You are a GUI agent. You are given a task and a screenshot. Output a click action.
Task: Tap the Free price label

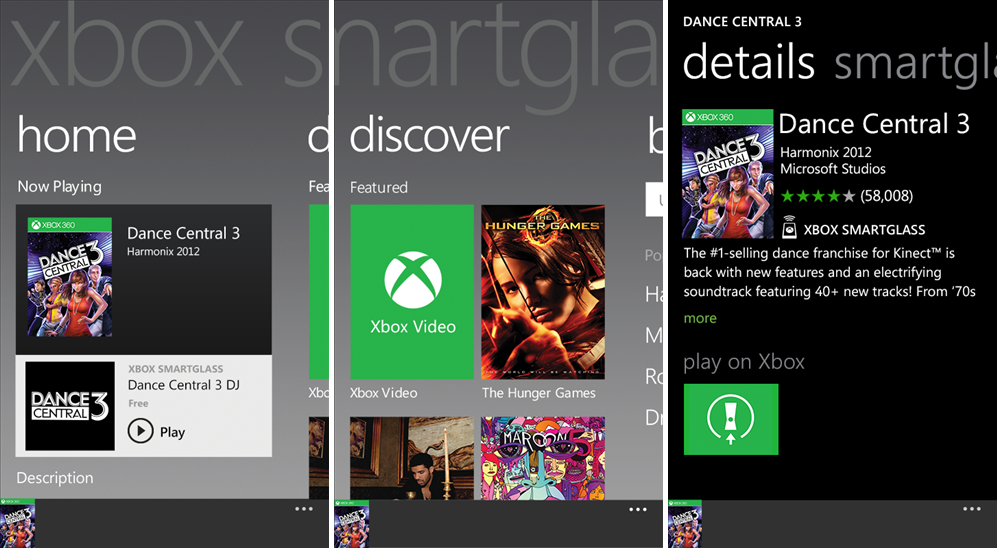click(138, 403)
